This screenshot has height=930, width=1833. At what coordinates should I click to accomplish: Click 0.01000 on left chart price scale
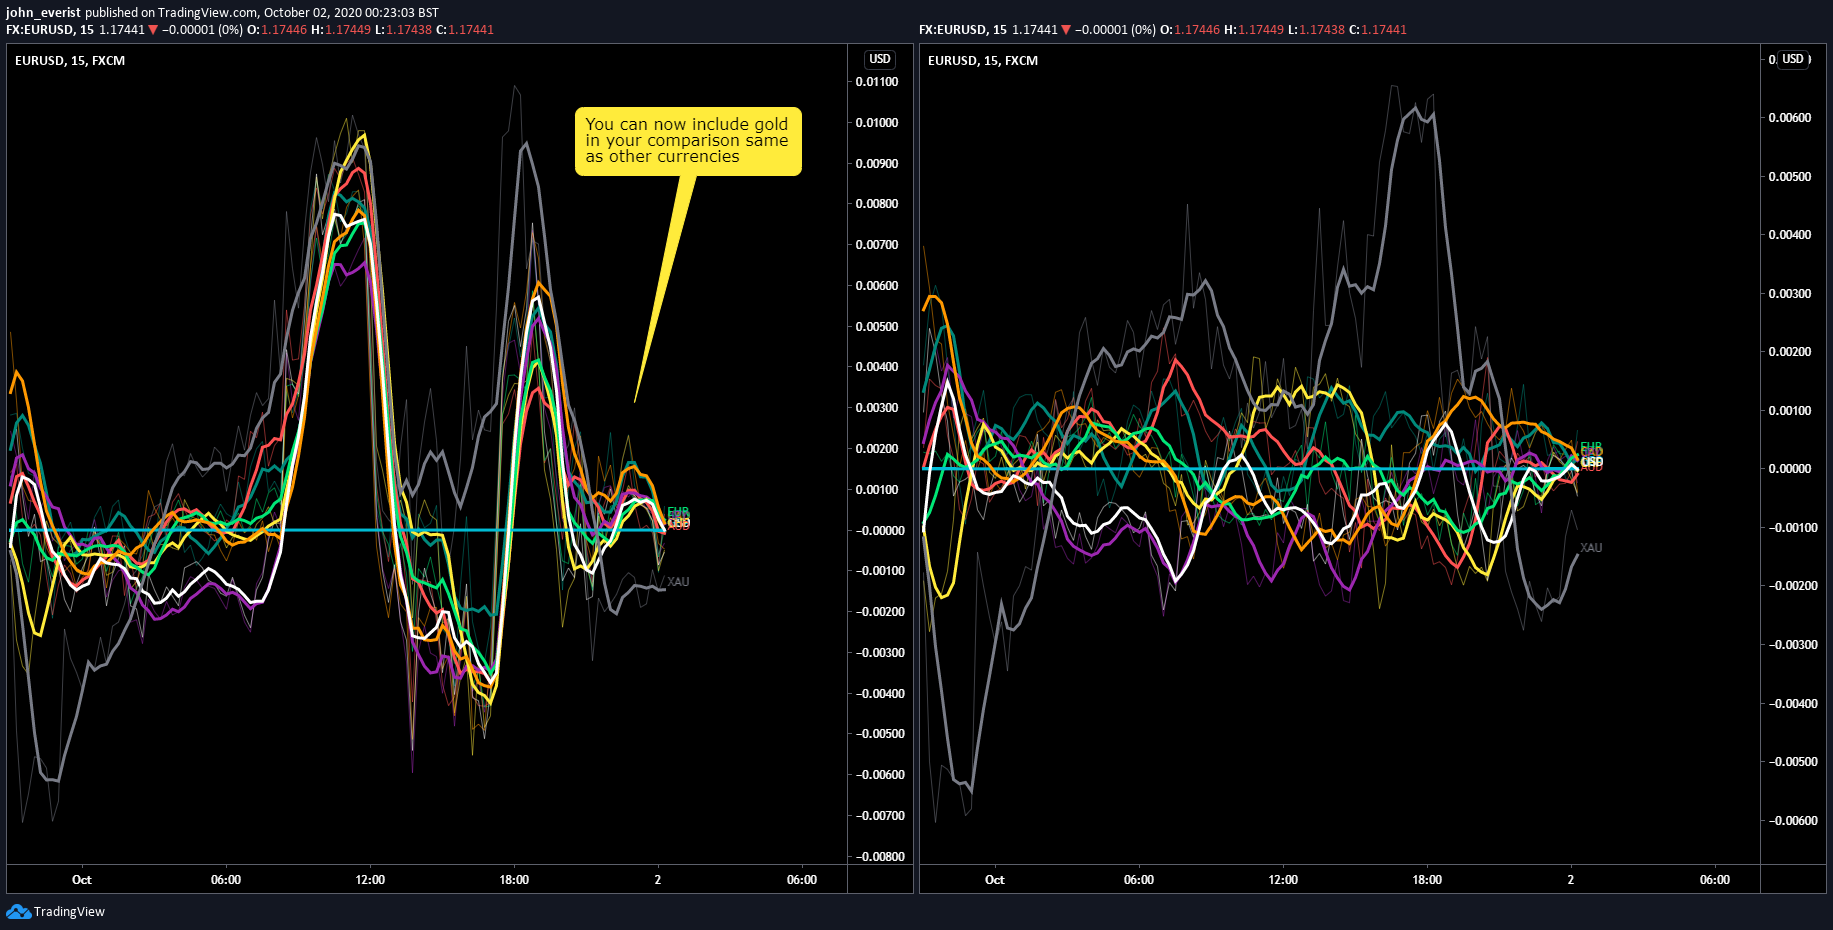(x=877, y=123)
